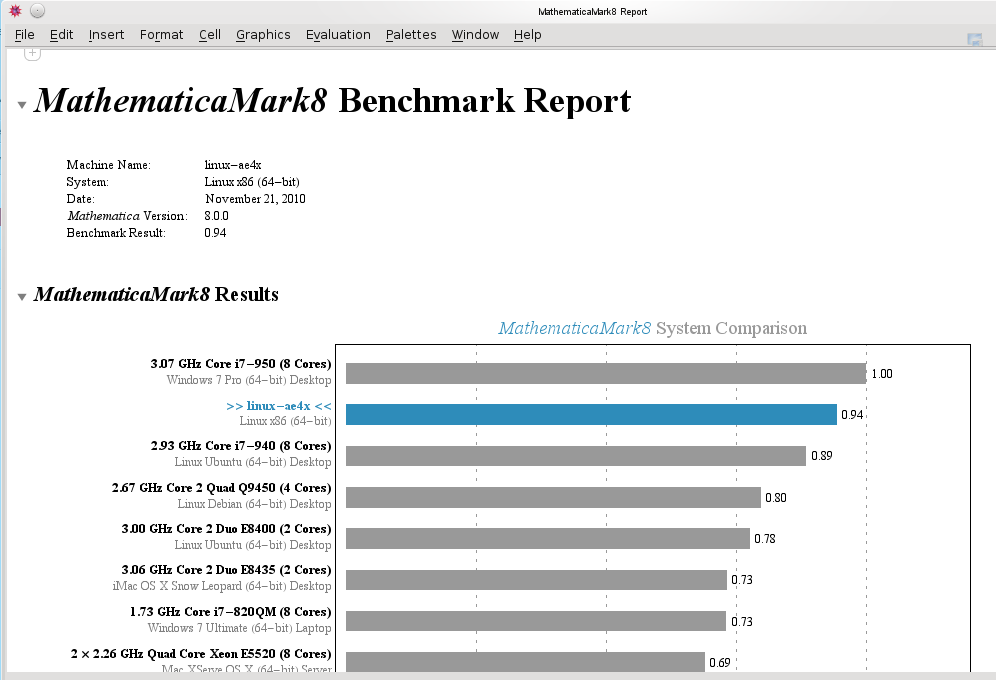Click the date November 21, 2010
This screenshot has height=680, width=996.
coord(255,199)
